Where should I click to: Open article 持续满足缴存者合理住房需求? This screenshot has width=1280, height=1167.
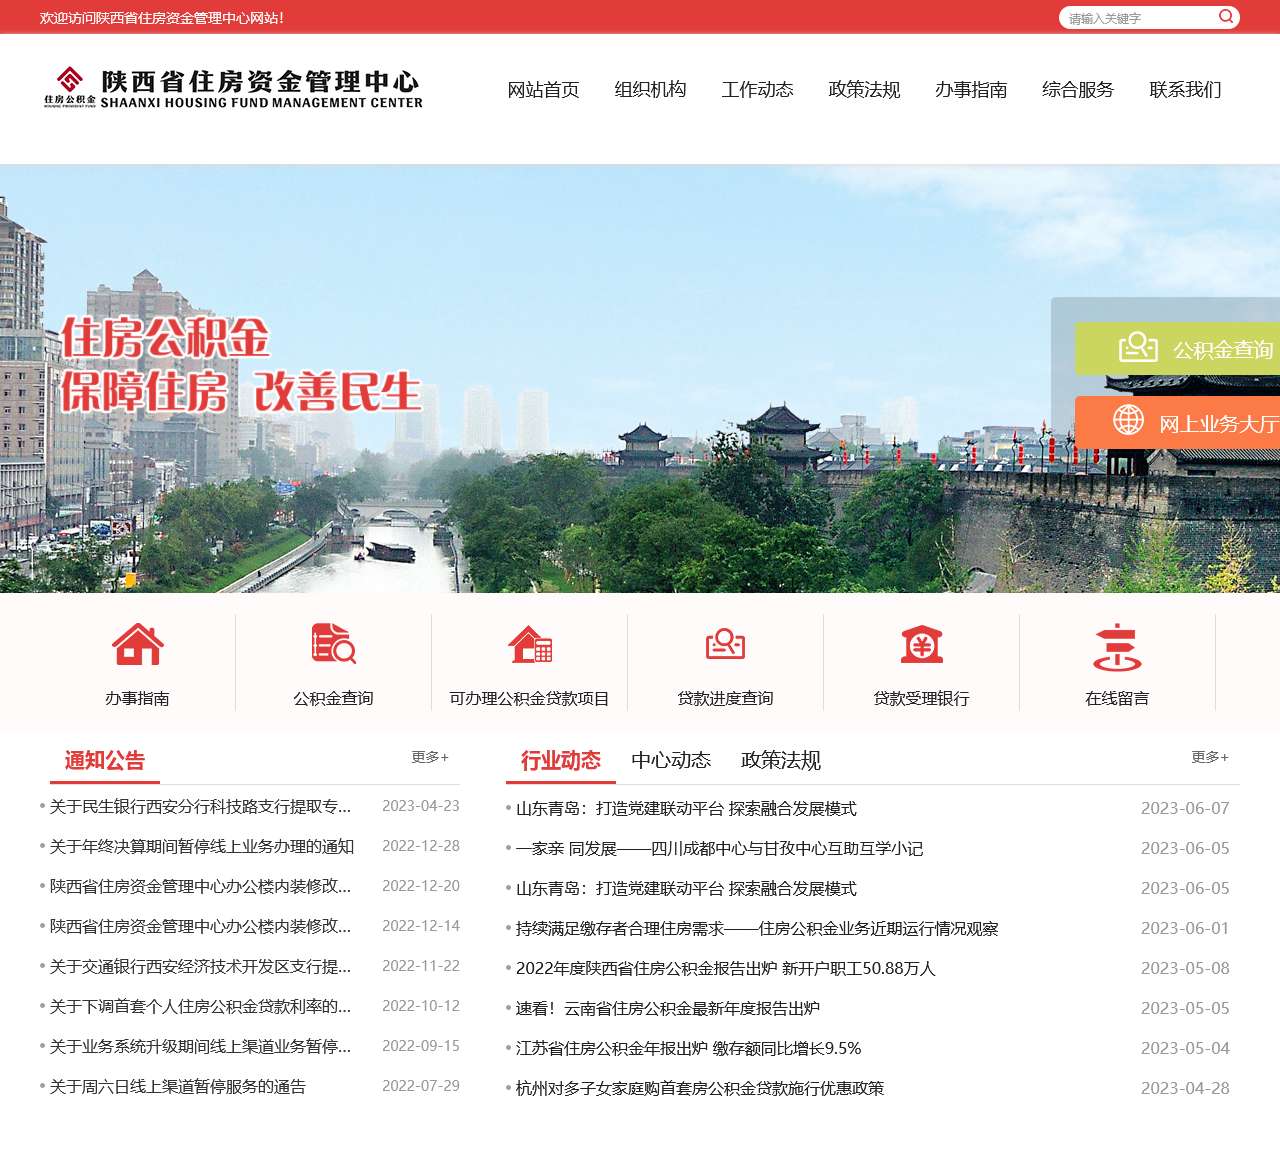[757, 928]
